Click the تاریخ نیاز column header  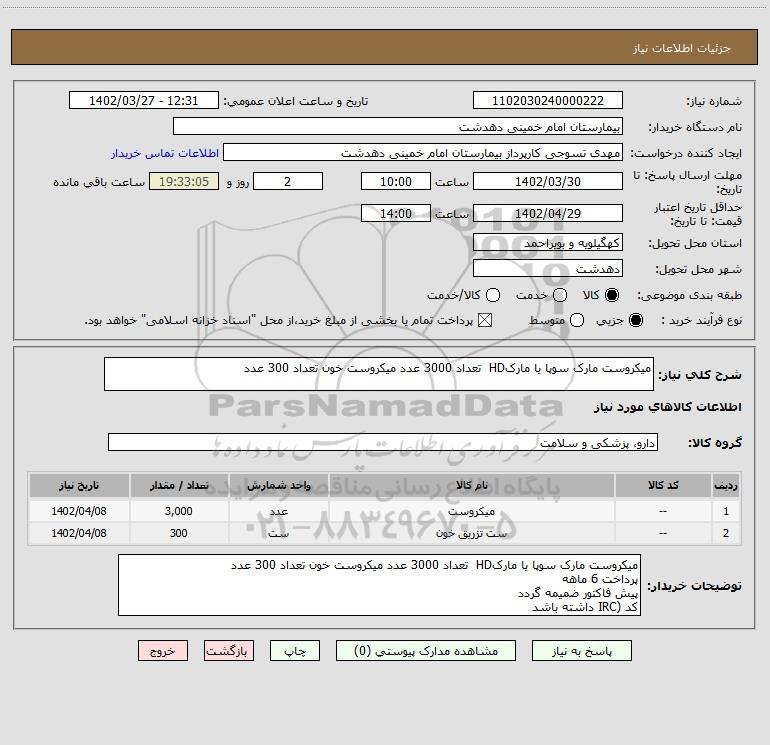click(x=79, y=485)
